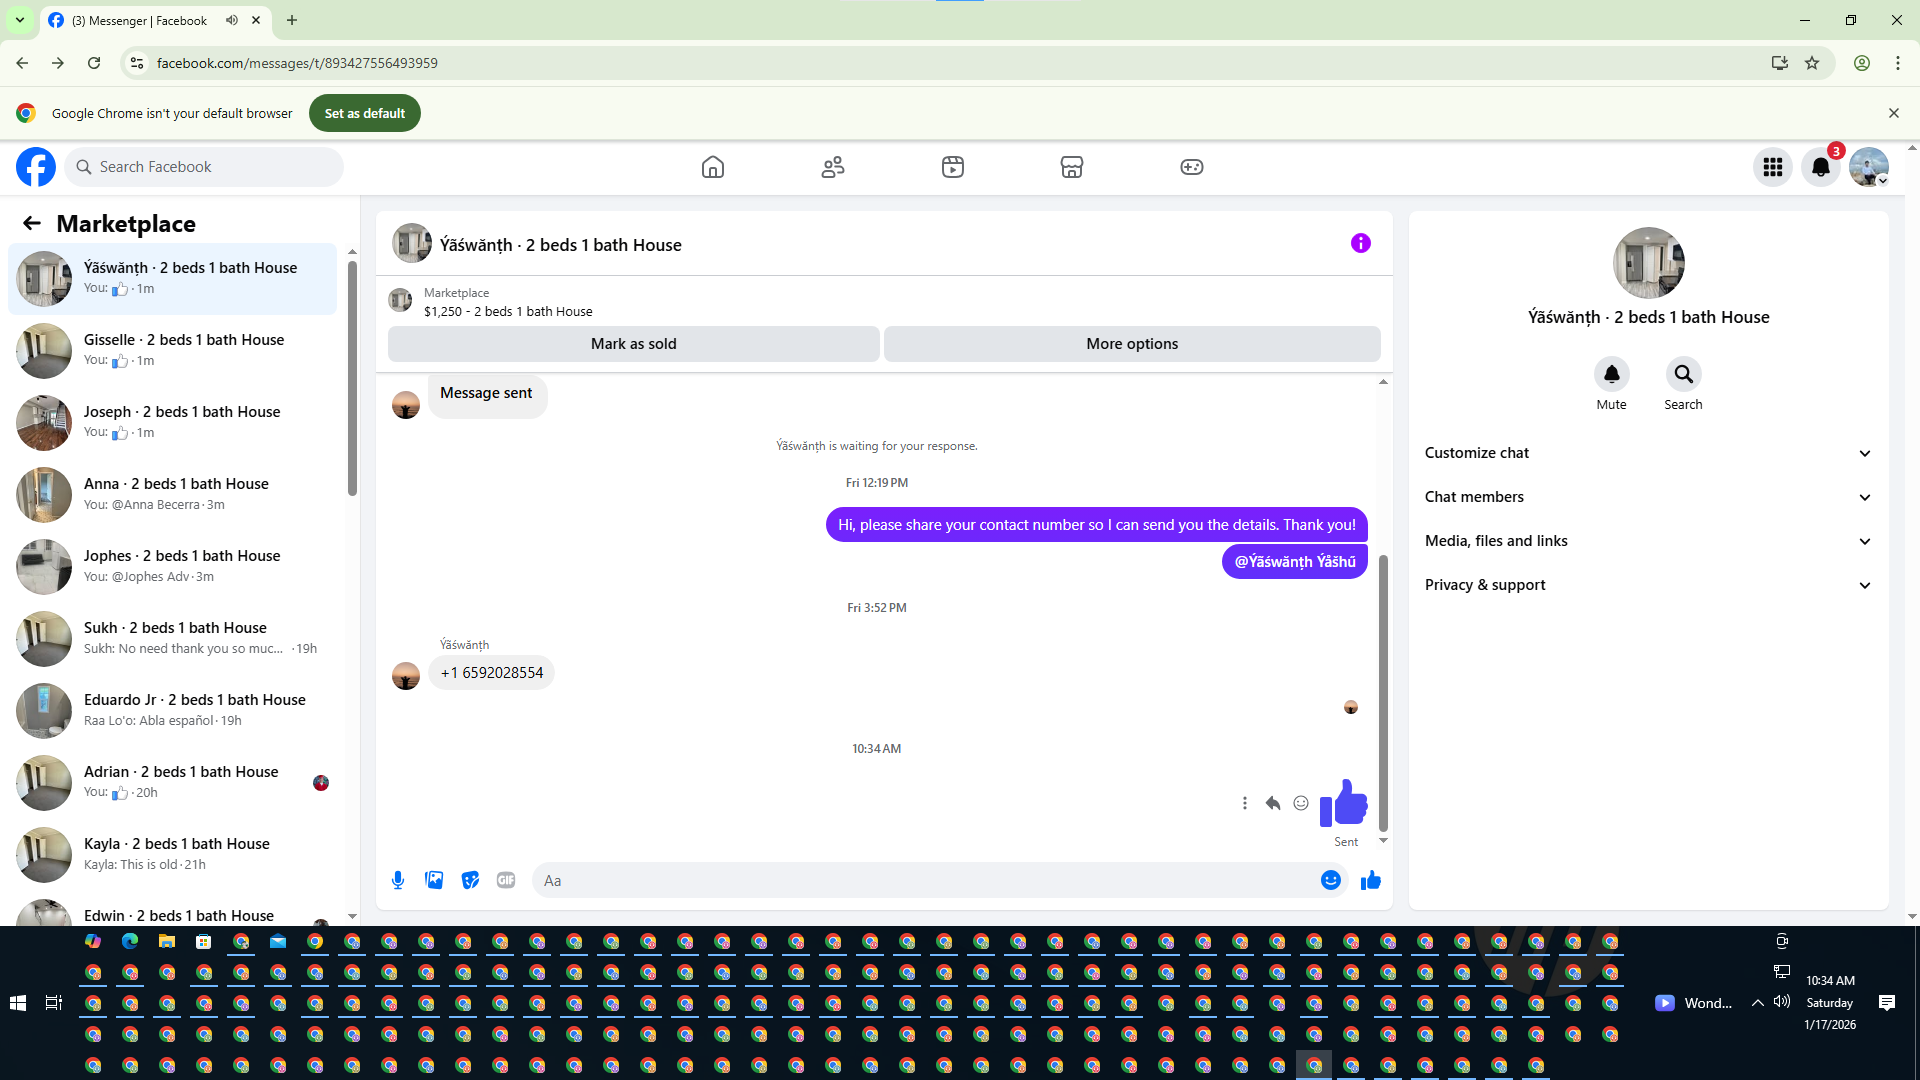Click Mark as sold button
This screenshot has height=1080, width=1920.
point(633,344)
